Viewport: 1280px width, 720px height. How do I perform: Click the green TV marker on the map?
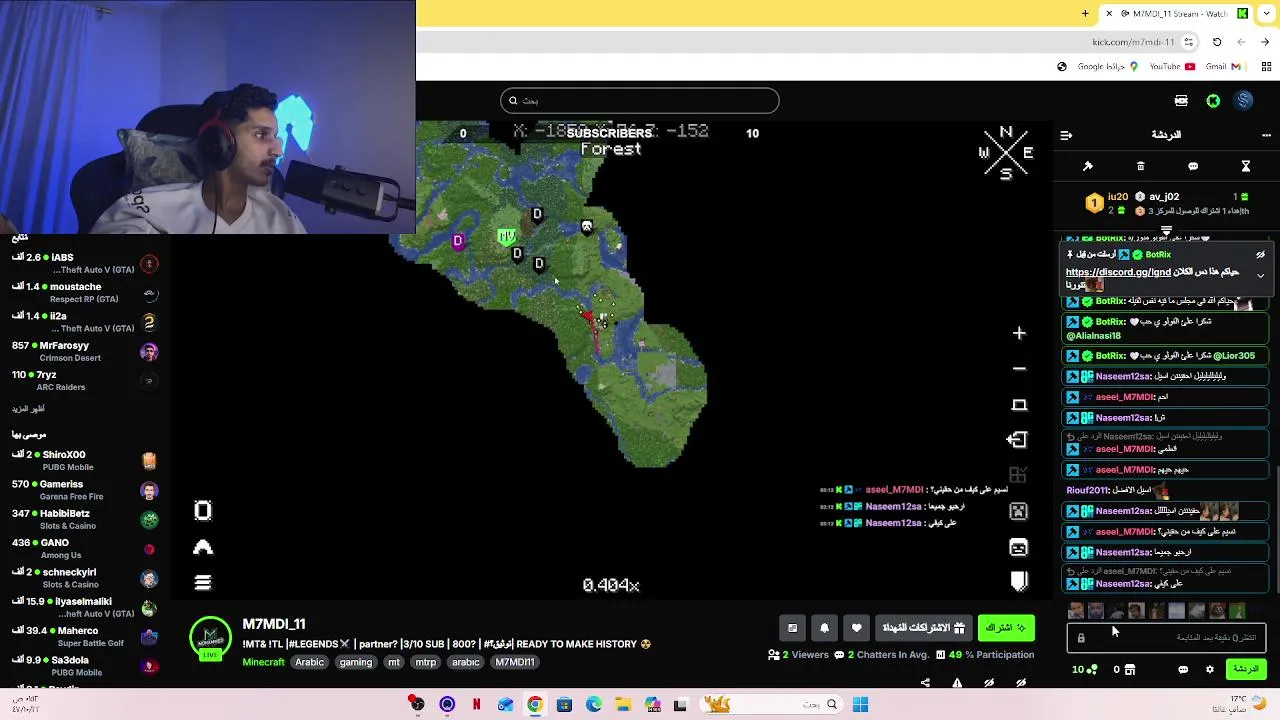click(507, 236)
